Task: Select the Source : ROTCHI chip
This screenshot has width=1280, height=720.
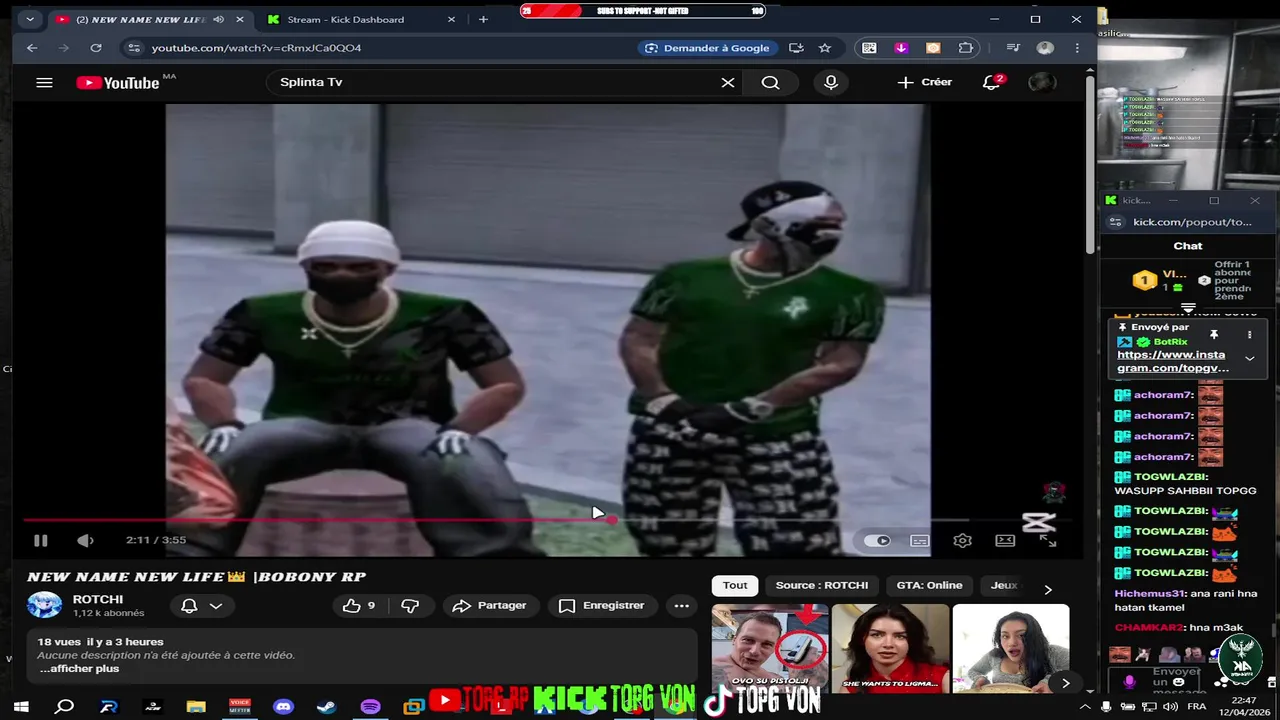Action: (x=822, y=586)
